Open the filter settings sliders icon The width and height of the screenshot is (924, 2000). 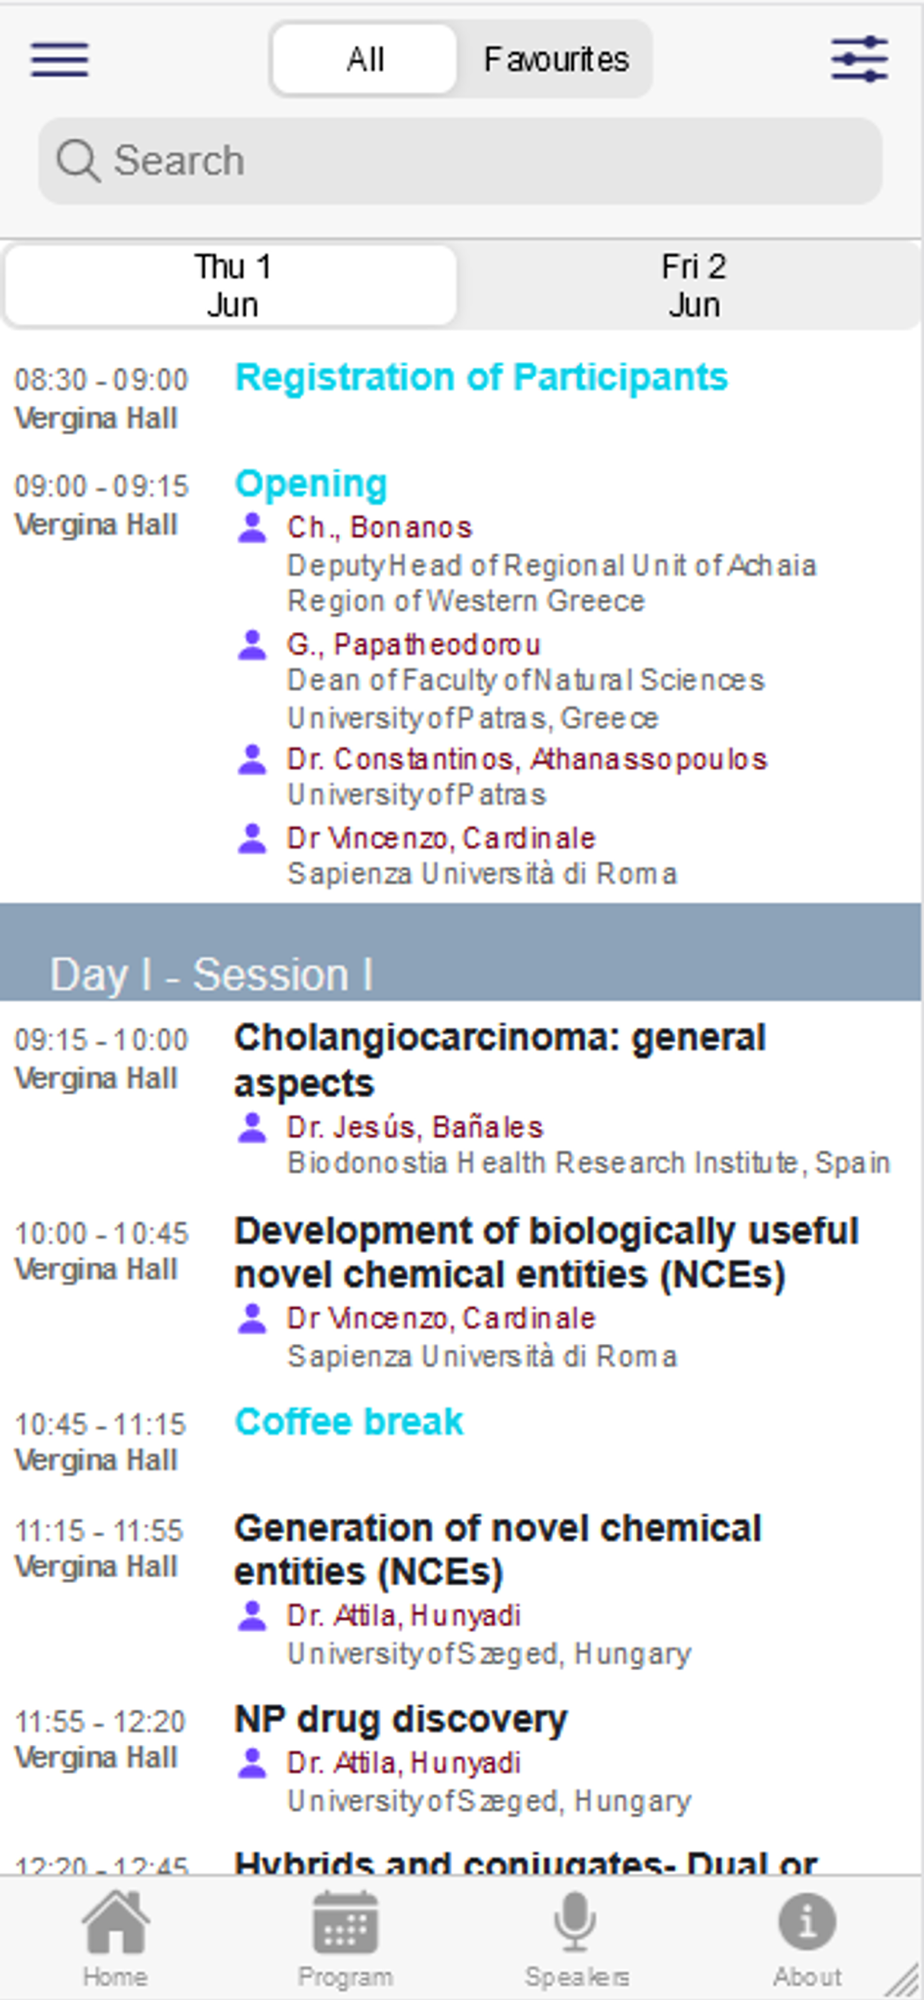(859, 60)
